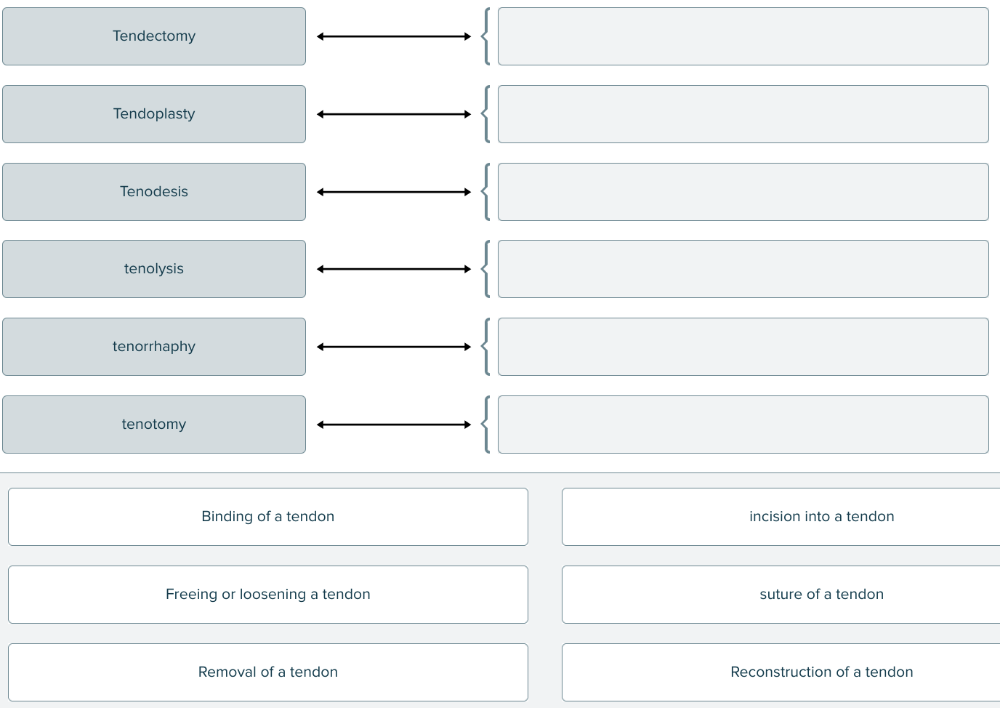Choose the "Freeing or loosening a tendon" tile
This screenshot has width=1000, height=708.
[268, 595]
